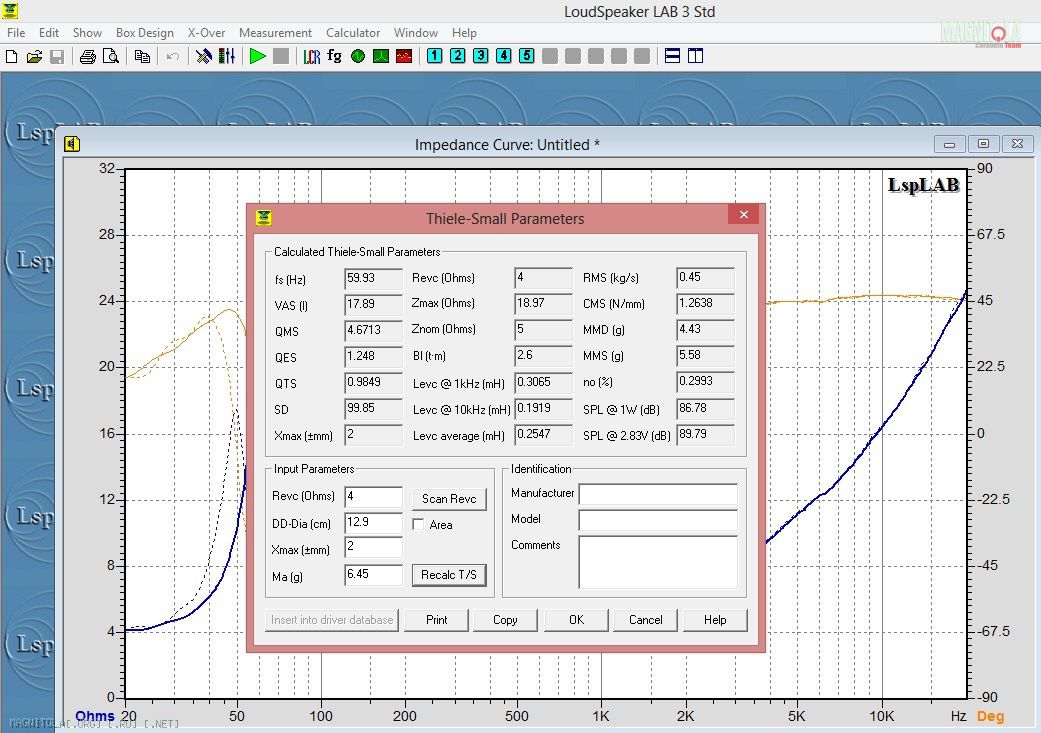Click the Scan Revc button
The width and height of the screenshot is (1041, 733).
pos(449,499)
